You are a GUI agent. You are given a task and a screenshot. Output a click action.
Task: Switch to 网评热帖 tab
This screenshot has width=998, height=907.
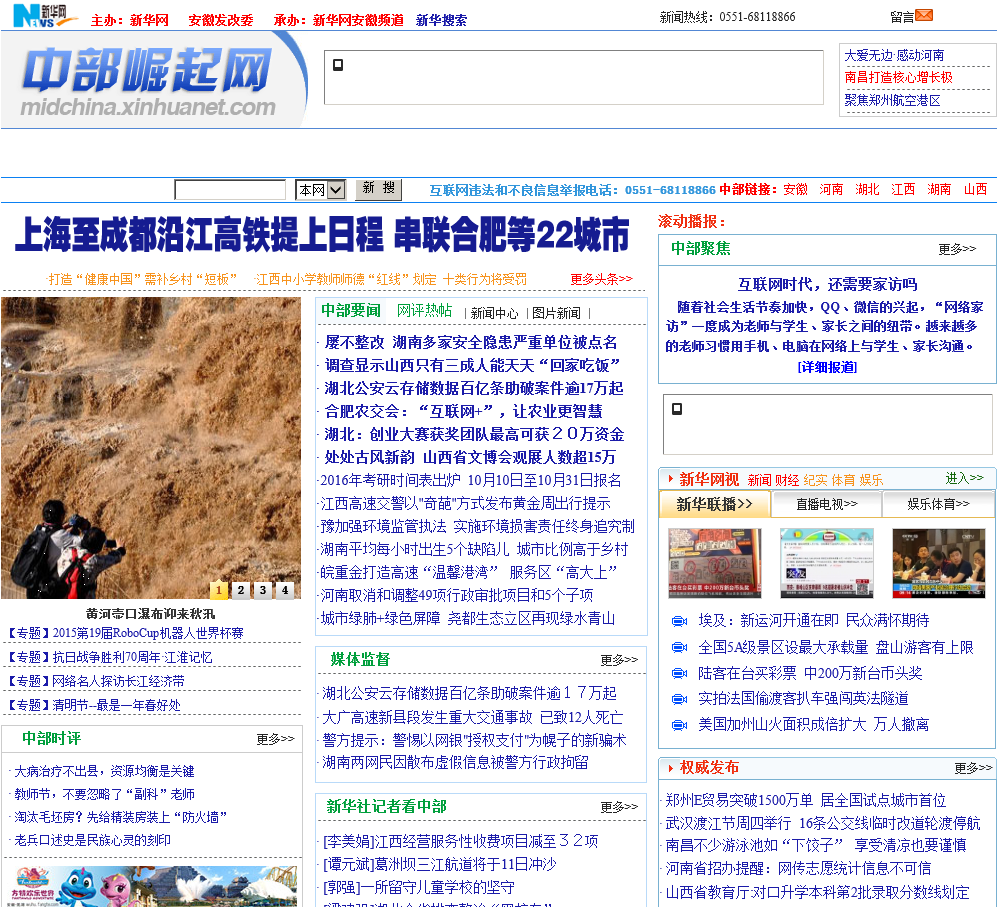(x=425, y=311)
